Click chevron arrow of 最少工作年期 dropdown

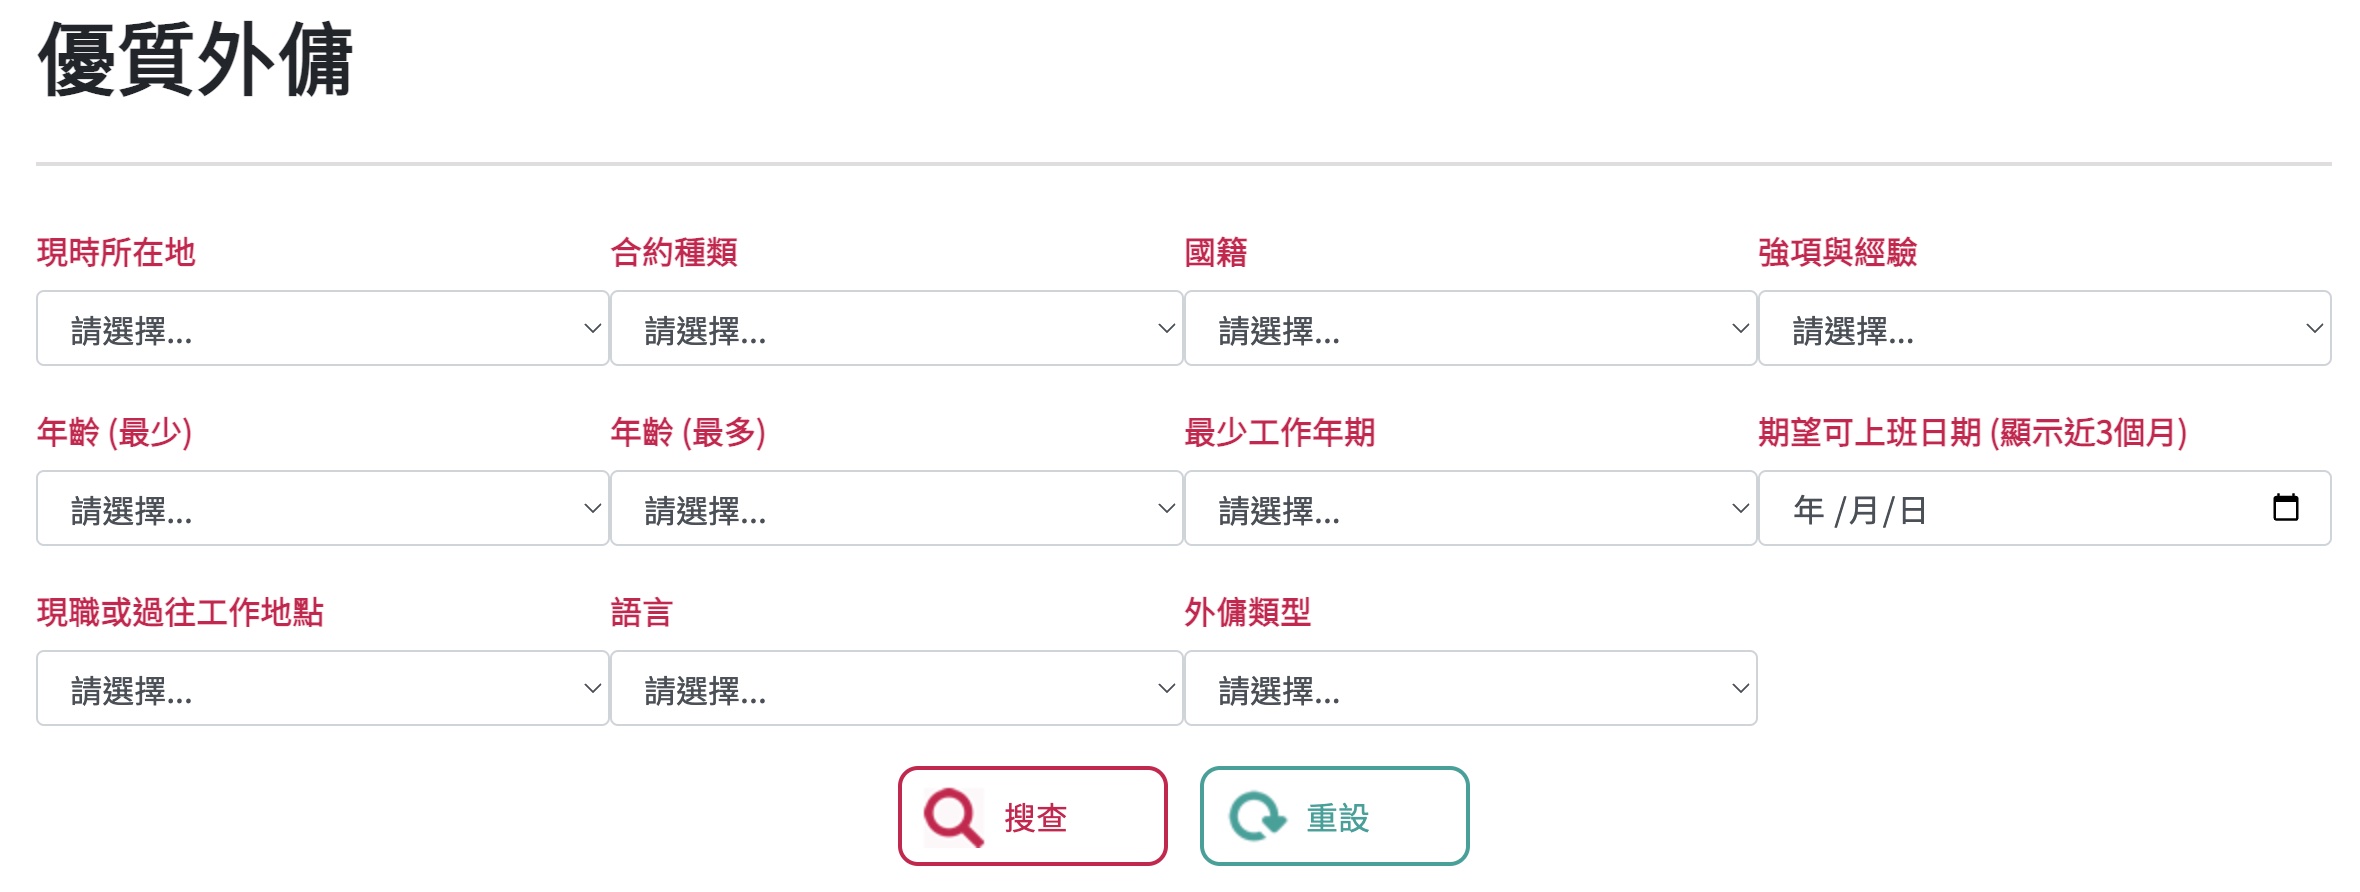tap(1740, 508)
